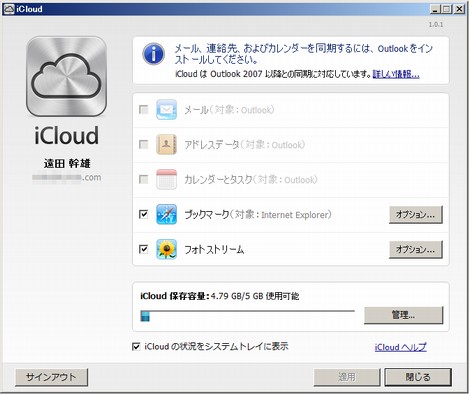Click the iCloud title bar icon
This screenshot has height=395, width=470.
click(9, 9)
